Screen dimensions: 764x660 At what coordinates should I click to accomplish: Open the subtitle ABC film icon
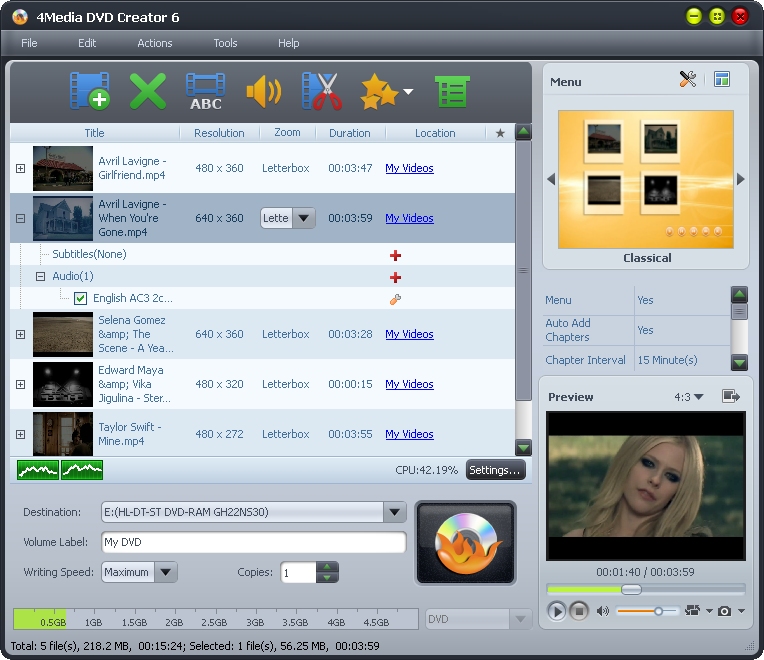point(206,91)
